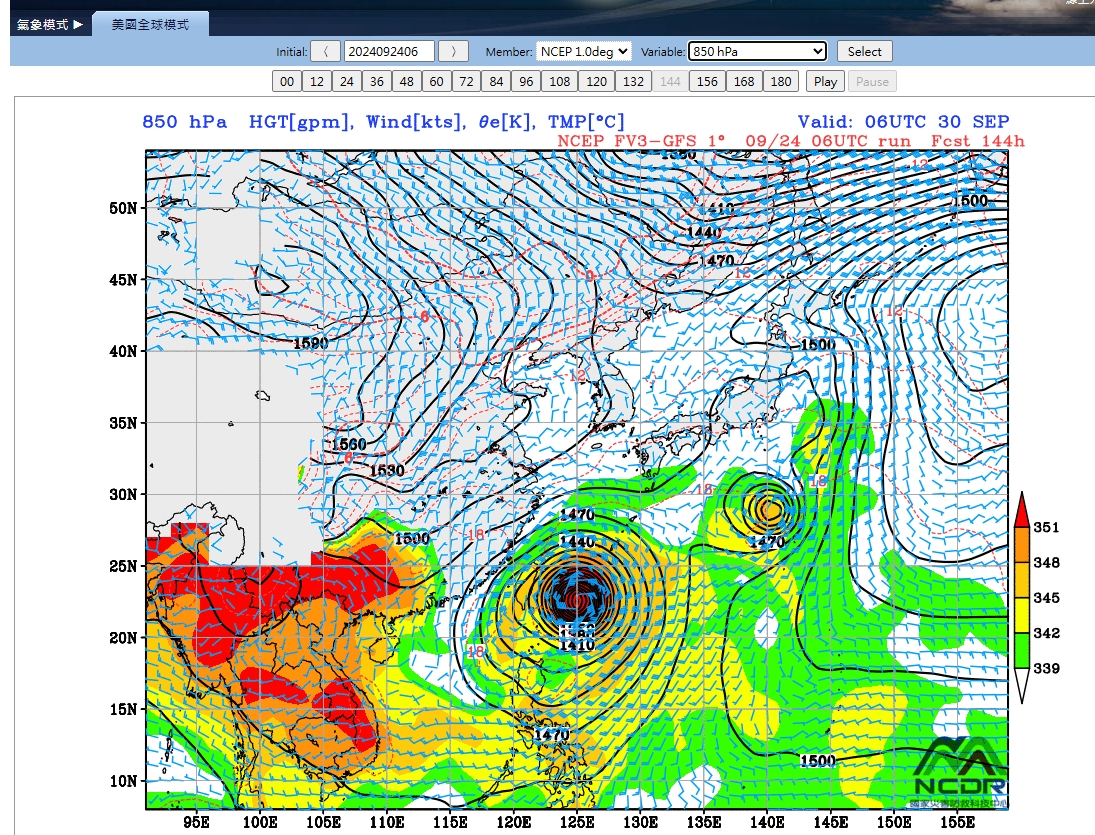Open the Member NCEP 1.0deg dropdown
Image resolution: width=1095 pixels, height=835 pixels.
click(584, 52)
